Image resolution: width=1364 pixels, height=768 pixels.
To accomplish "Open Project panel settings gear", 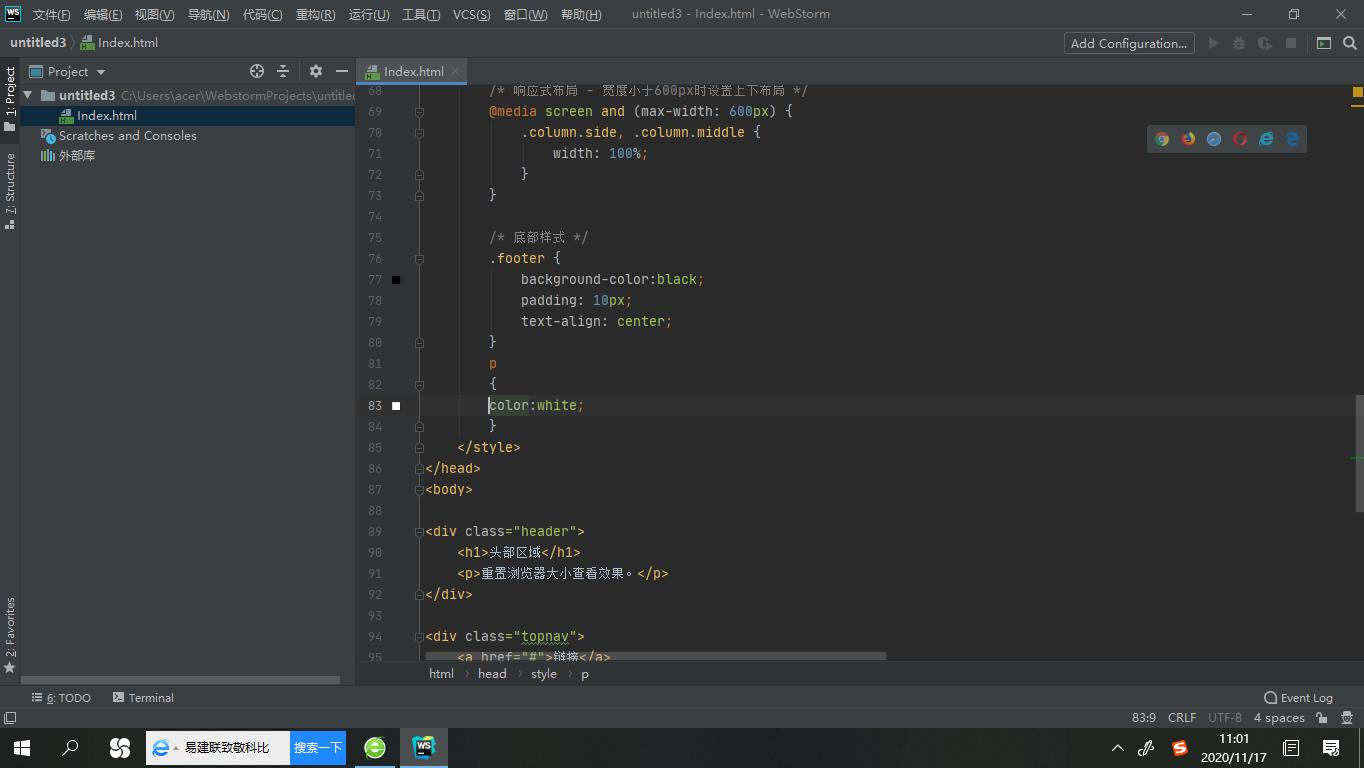I will coord(315,71).
